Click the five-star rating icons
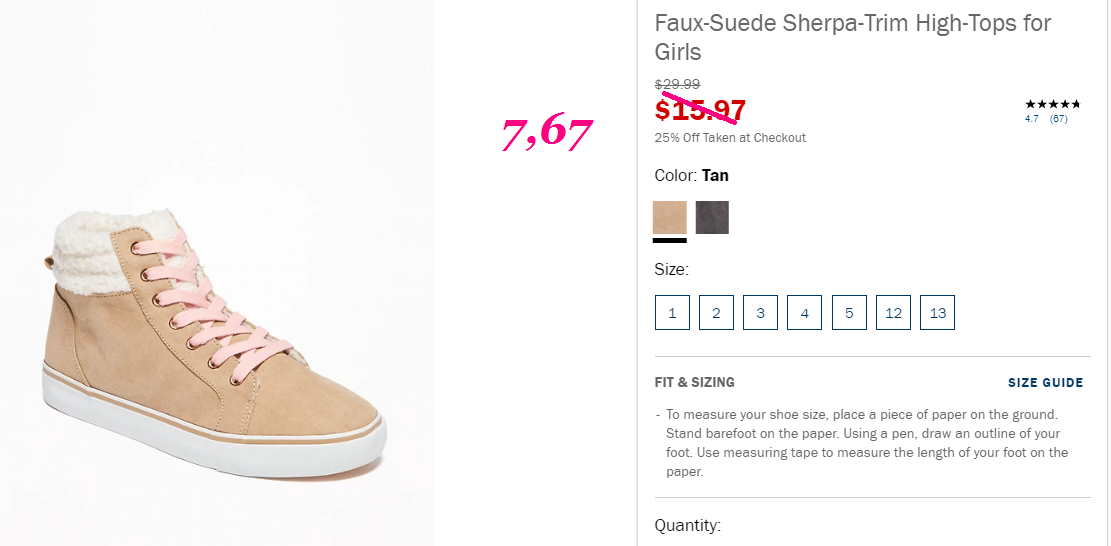 (1052, 104)
